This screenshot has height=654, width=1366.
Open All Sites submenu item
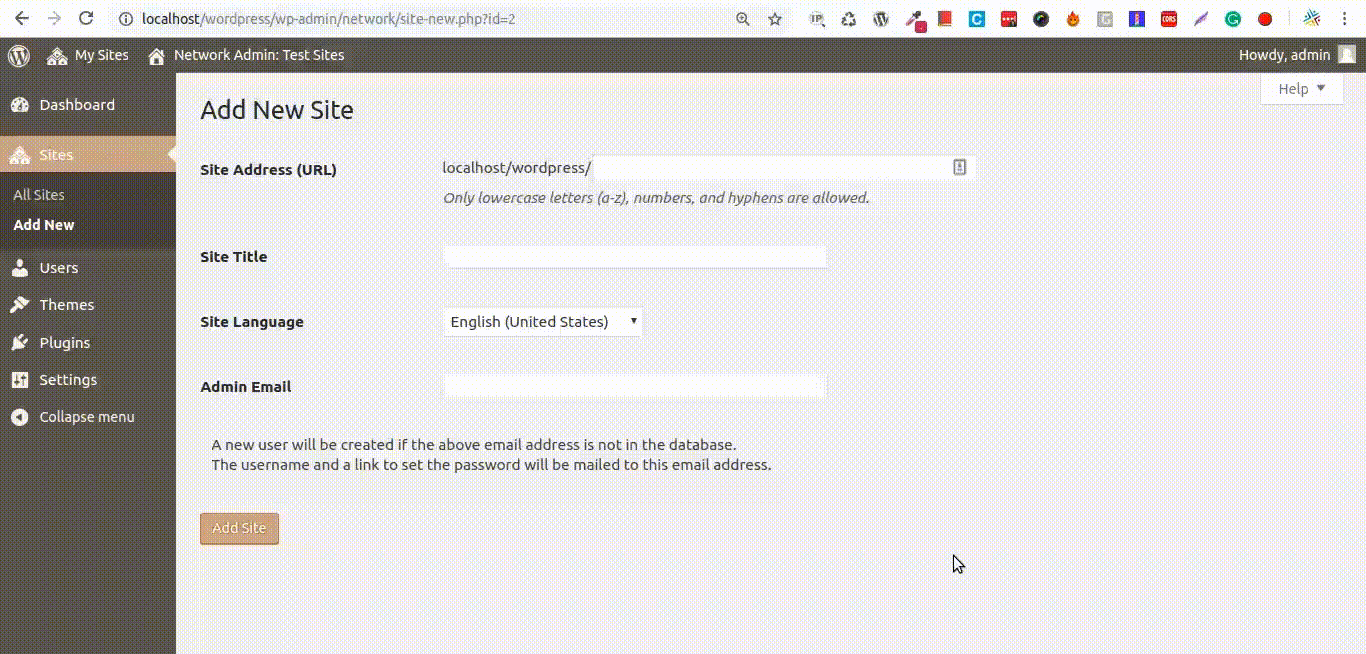[x=39, y=195]
